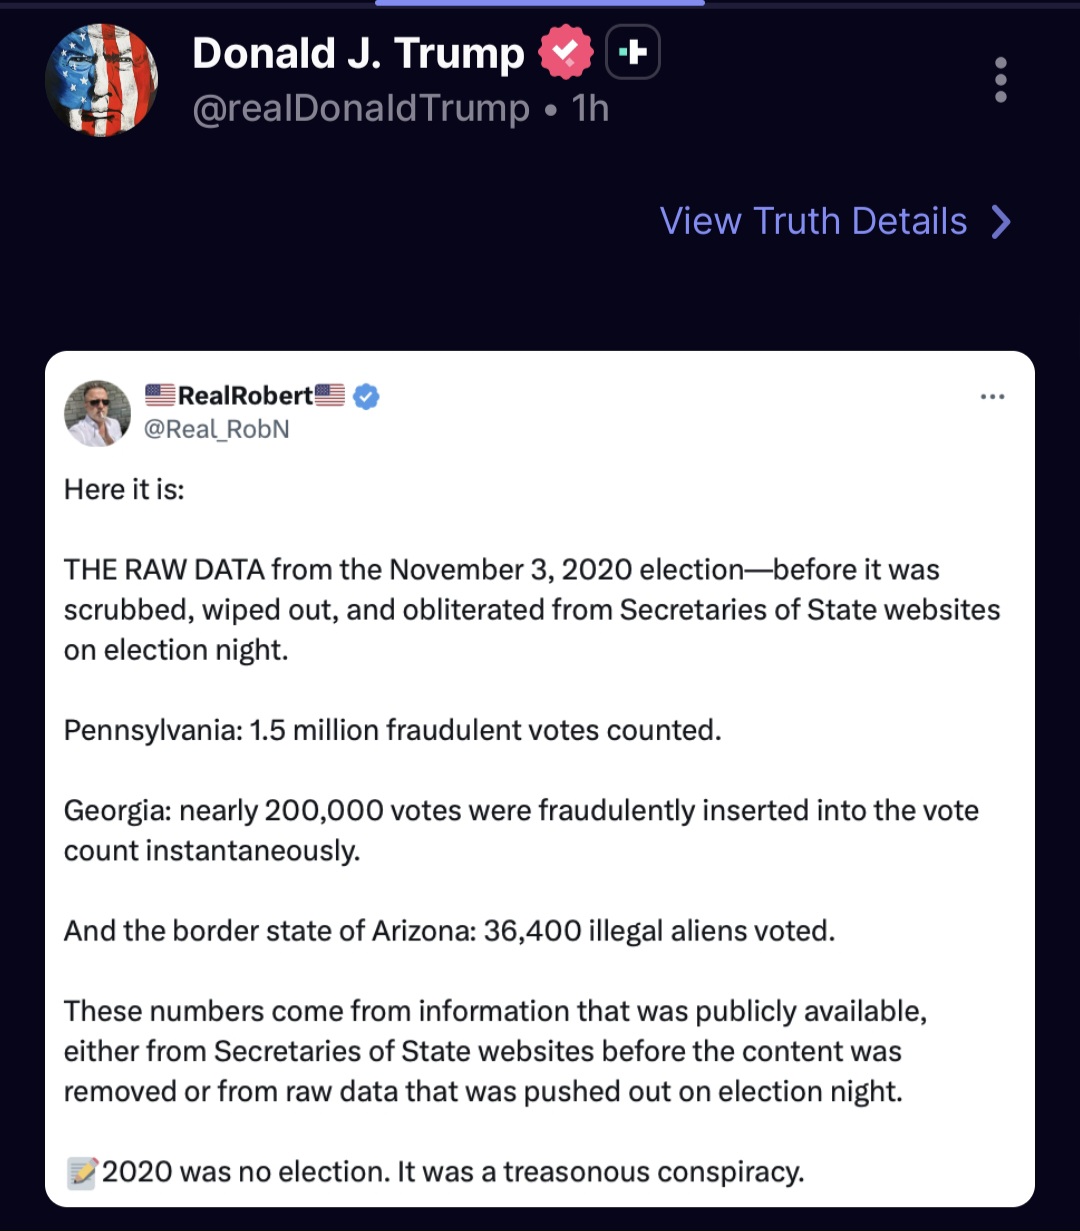Image resolution: width=1080 pixels, height=1231 pixels.
Task: Click the purple progress bar at the top
Action: click(x=540, y=5)
